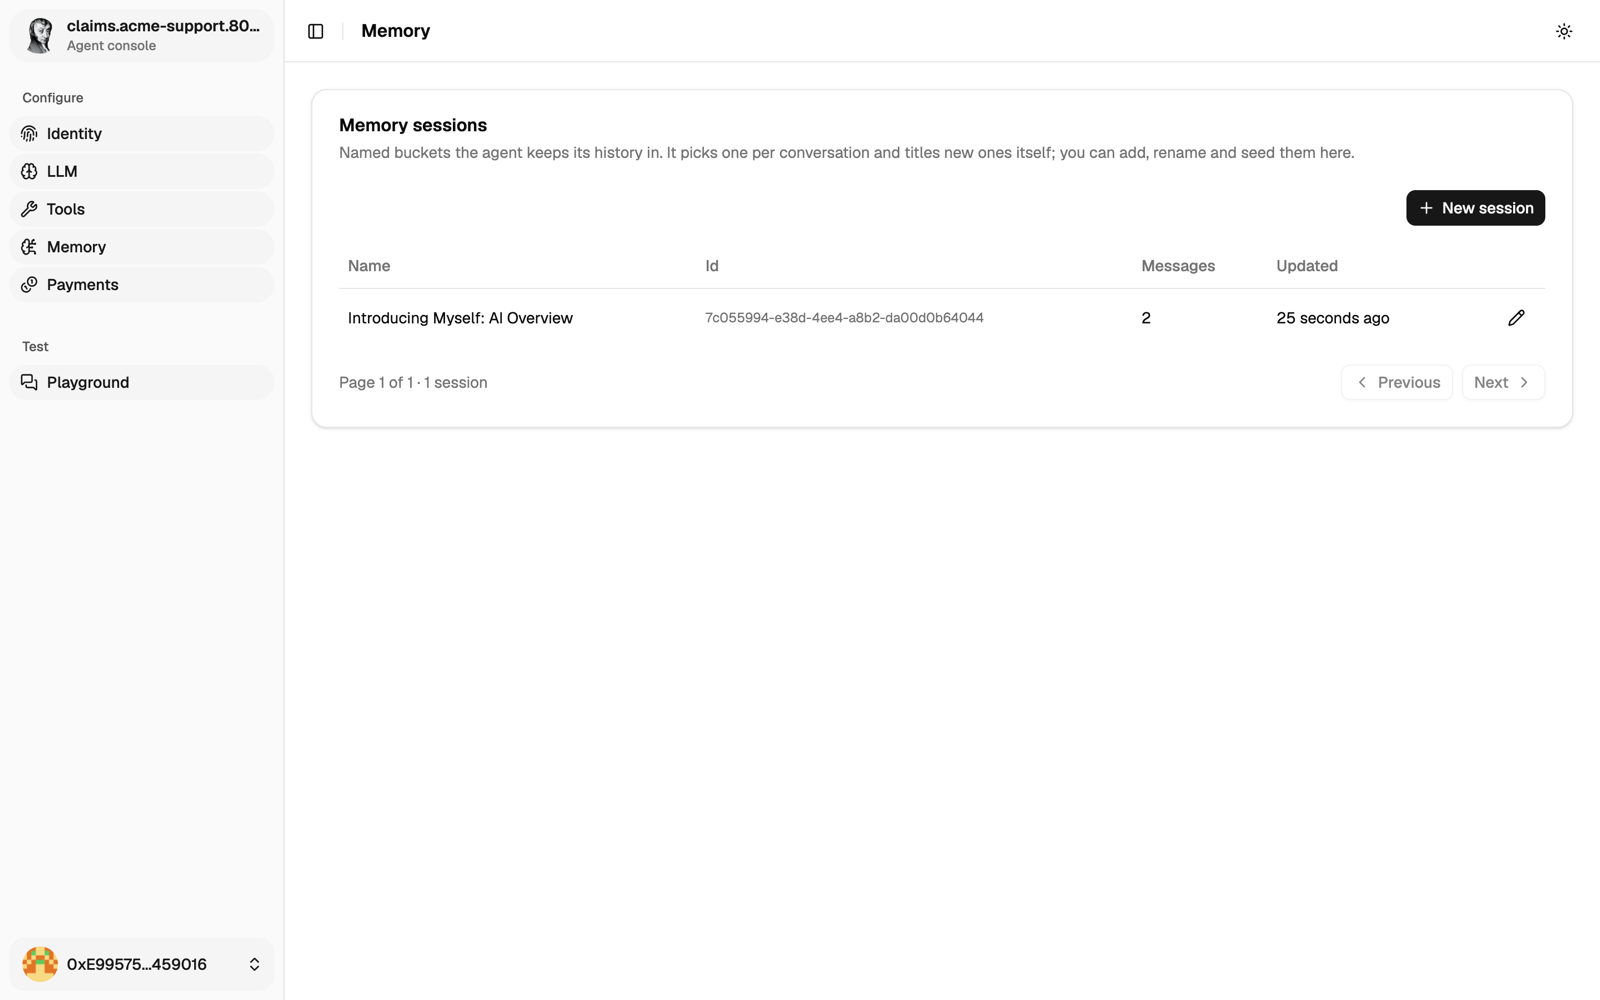Click the Memory icon in sidebar

coord(29,247)
